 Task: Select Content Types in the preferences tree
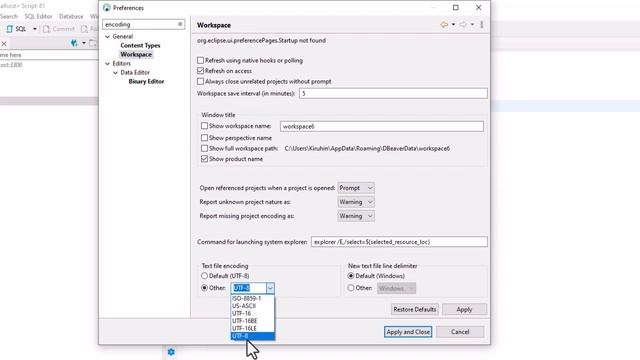(x=140, y=45)
